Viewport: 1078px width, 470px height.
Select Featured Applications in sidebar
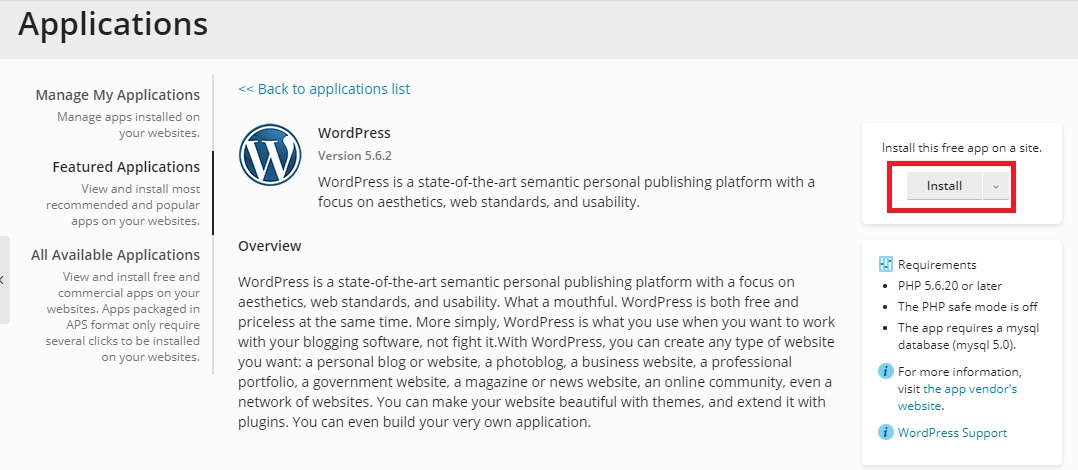click(x=126, y=167)
